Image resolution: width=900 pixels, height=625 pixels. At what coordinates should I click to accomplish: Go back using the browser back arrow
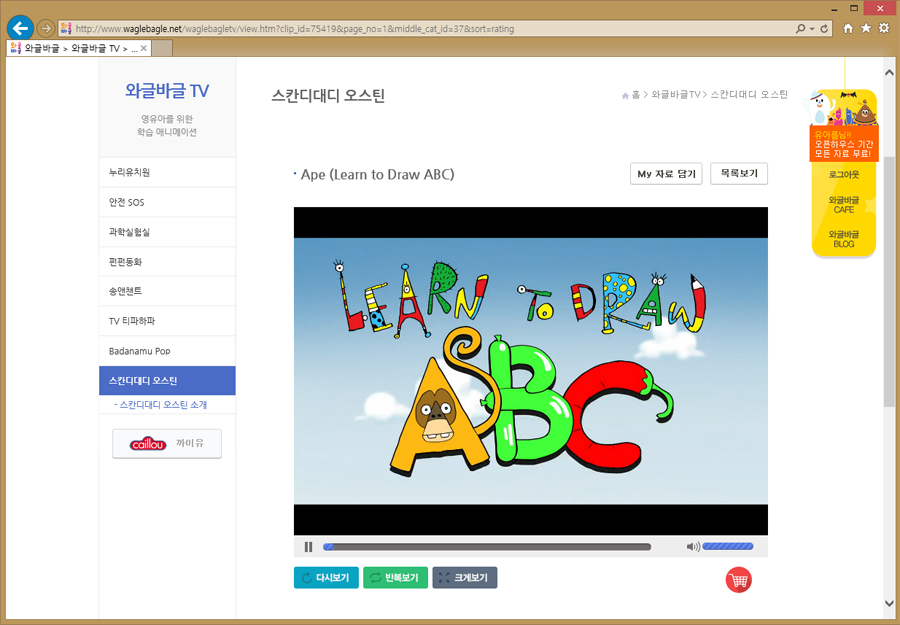20,28
